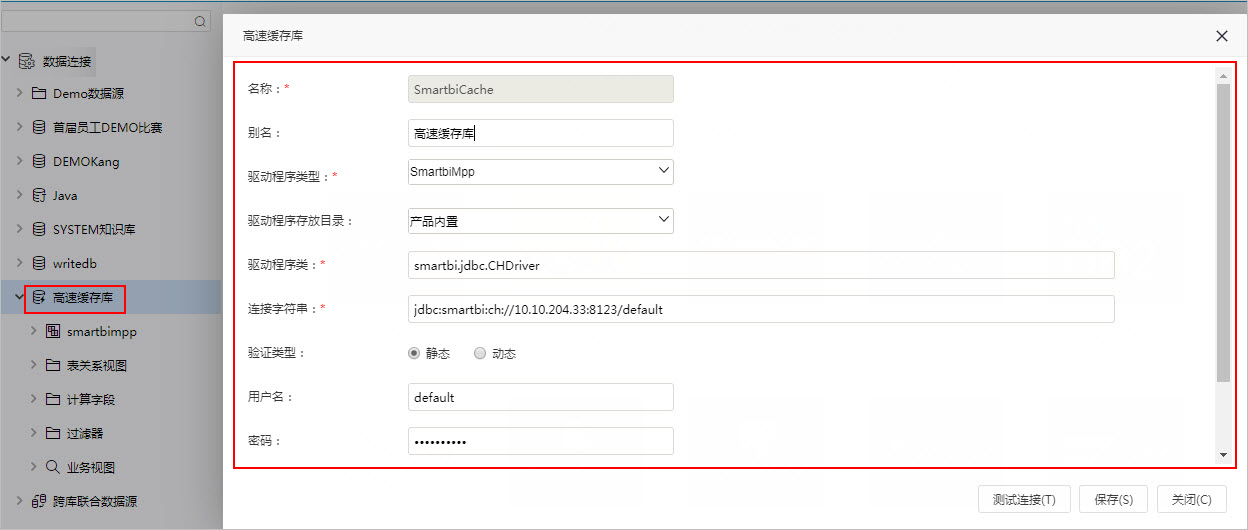Click the search magnifier icon in sidebar

200,20
